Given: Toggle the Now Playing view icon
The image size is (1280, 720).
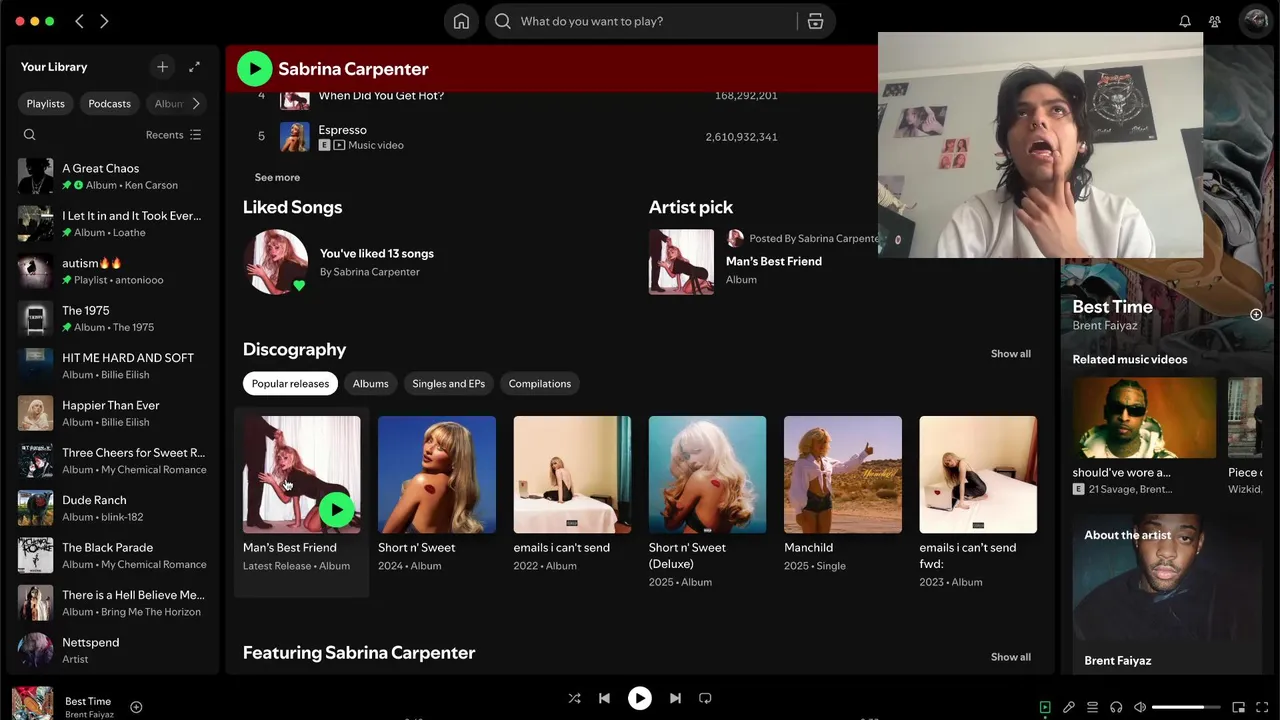Looking at the screenshot, I should [x=1045, y=707].
